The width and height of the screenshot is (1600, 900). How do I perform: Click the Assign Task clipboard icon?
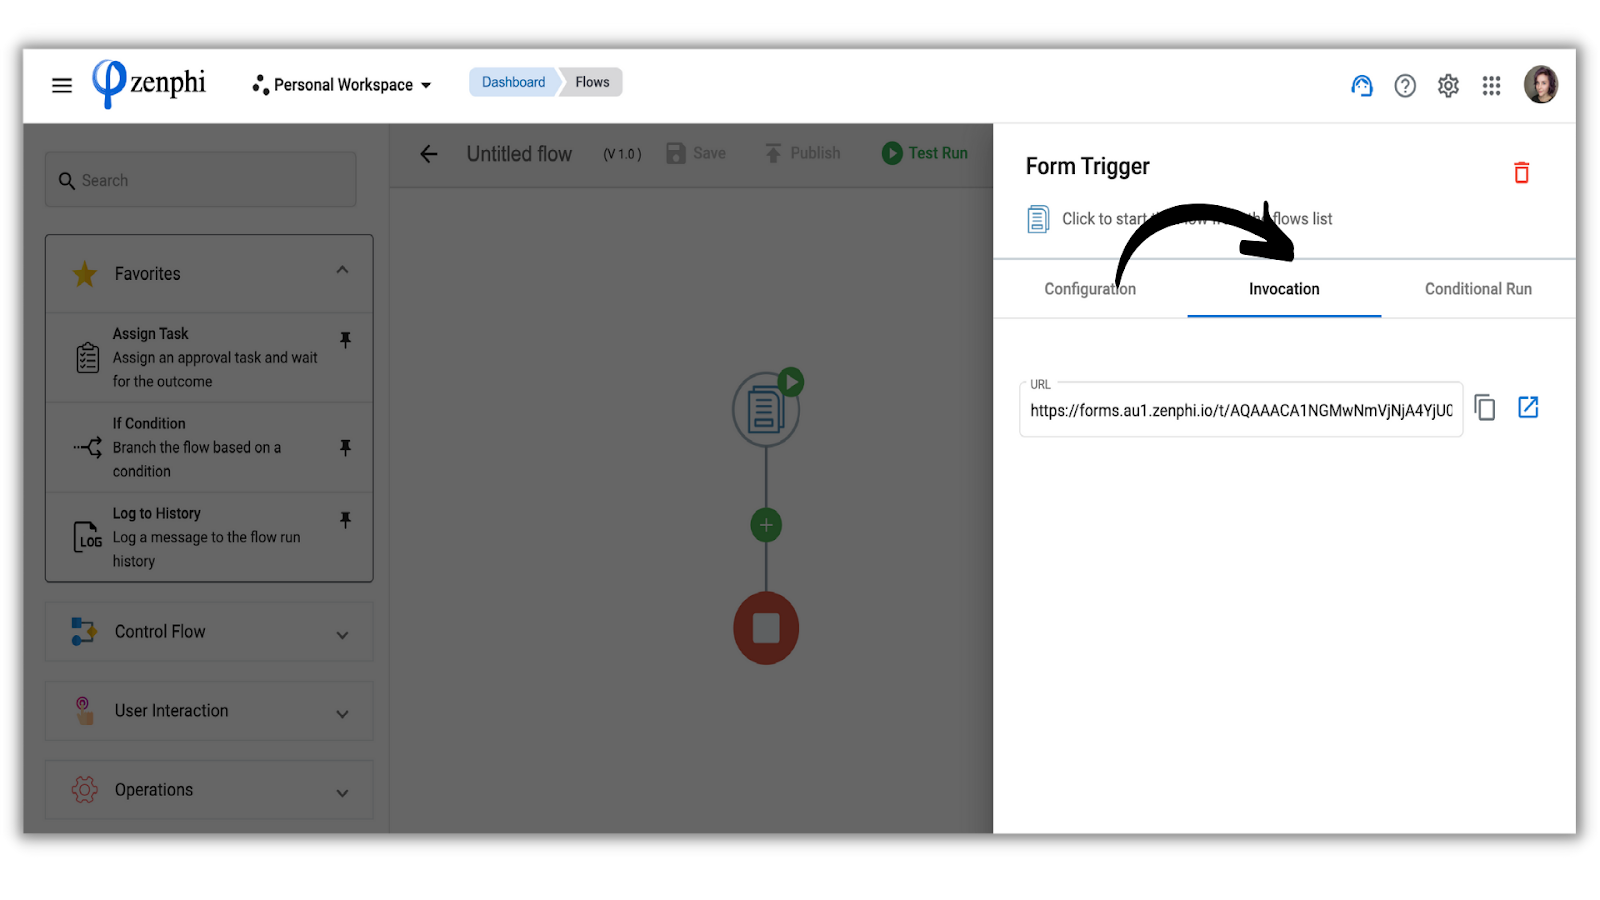click(88, 357)
